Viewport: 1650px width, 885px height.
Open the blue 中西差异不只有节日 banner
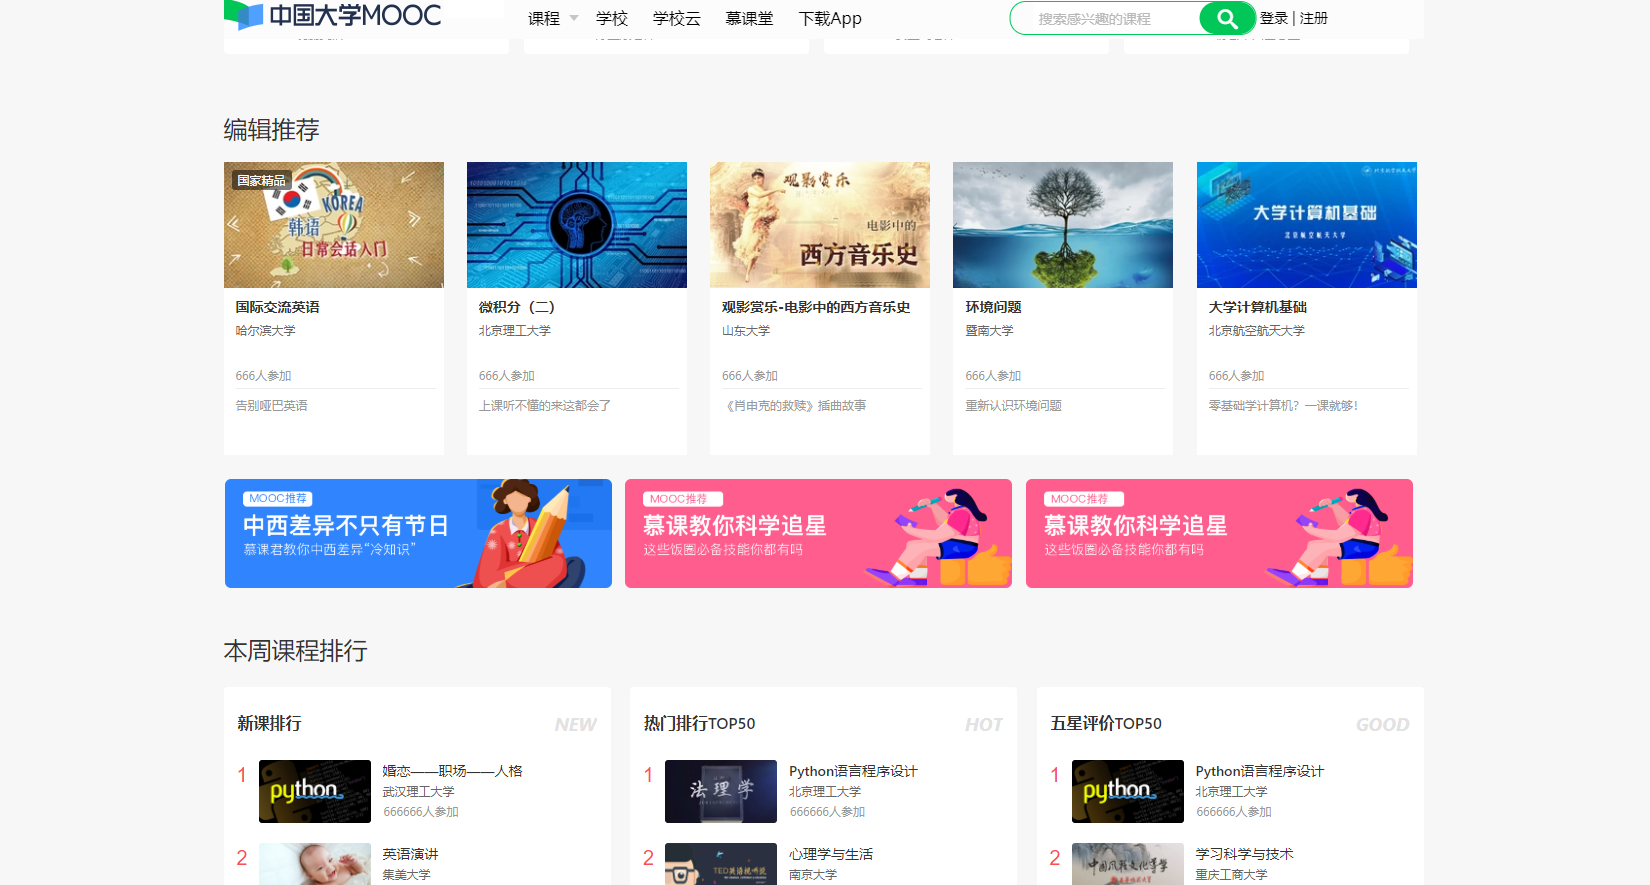(418, 533)
